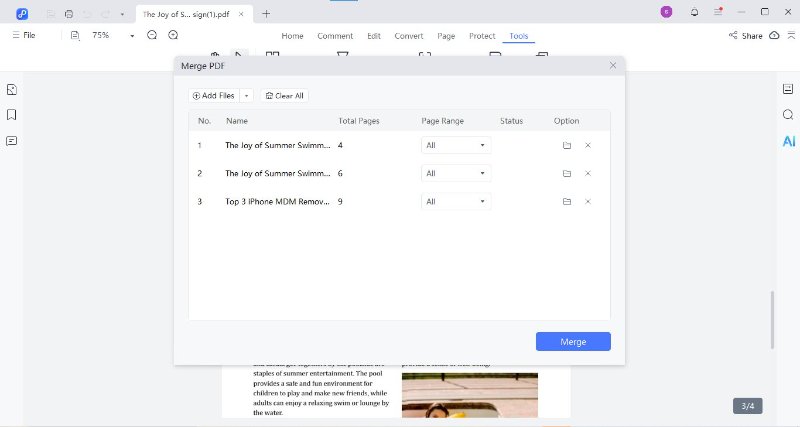This screenshot has height=427, width=800.
Task: Open the bookmarks panel icon
Action: point(12,115)
